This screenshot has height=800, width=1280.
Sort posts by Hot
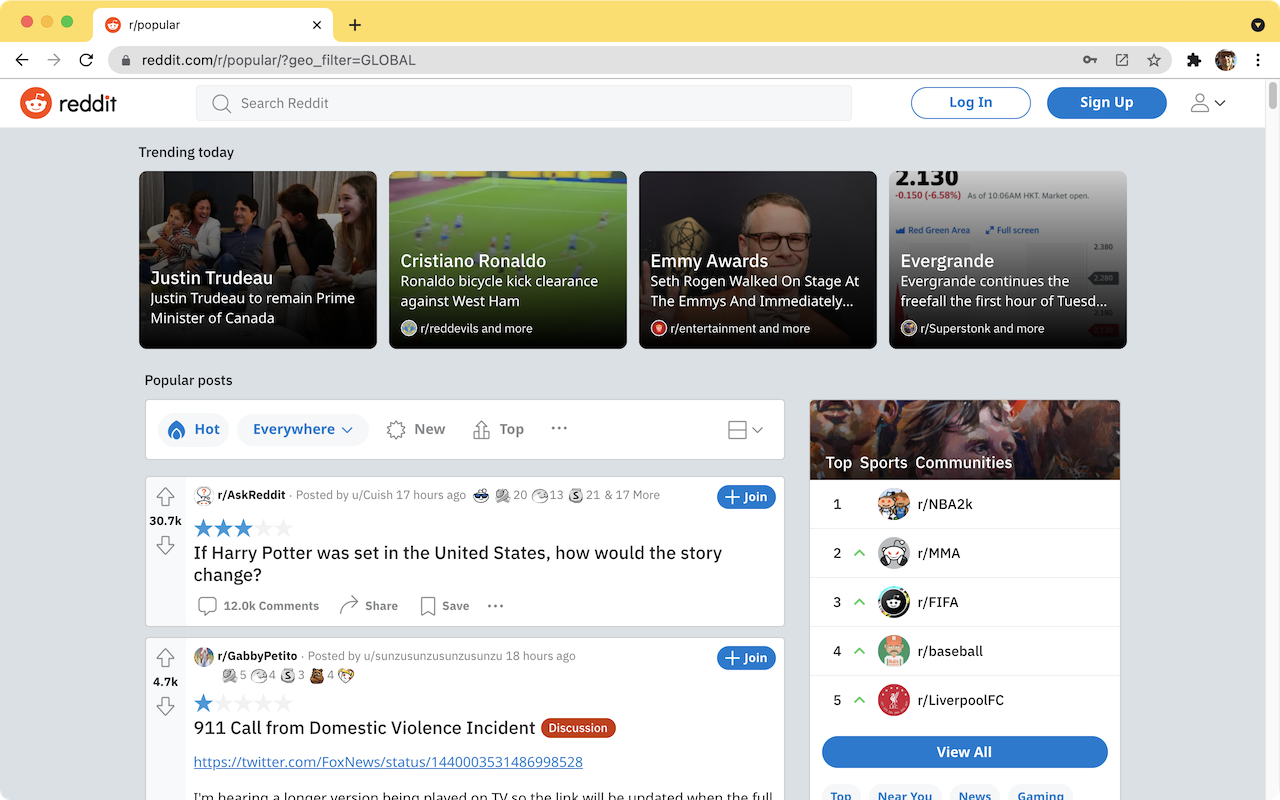194,430
